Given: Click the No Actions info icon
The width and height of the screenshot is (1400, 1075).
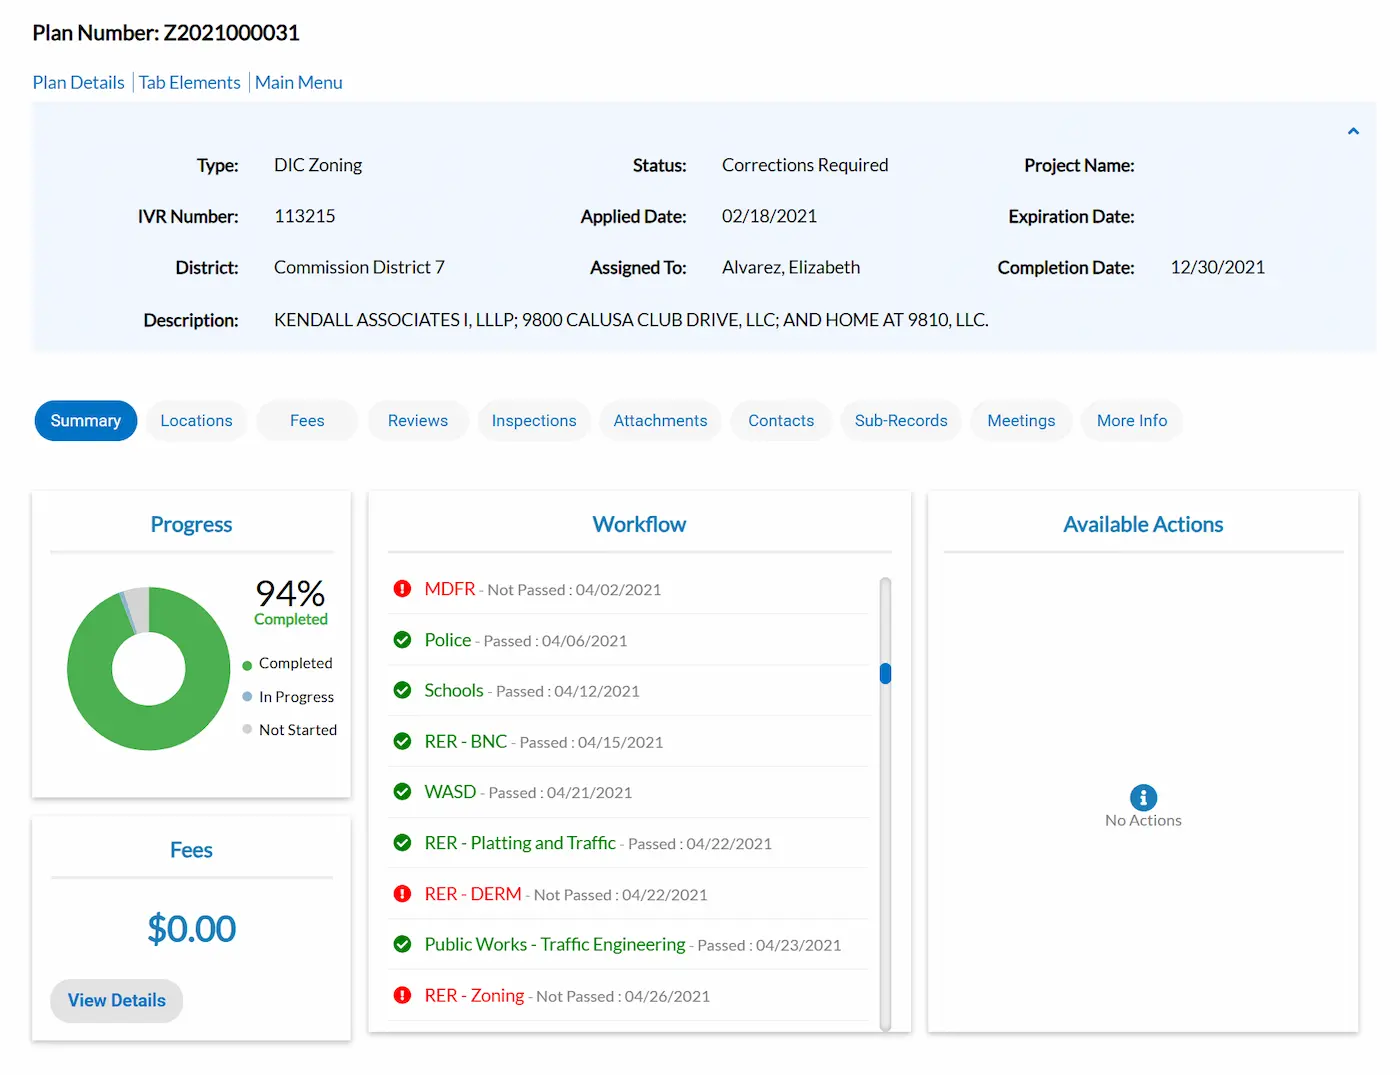Looking at the screenshot, I should tap(1143, 797).
